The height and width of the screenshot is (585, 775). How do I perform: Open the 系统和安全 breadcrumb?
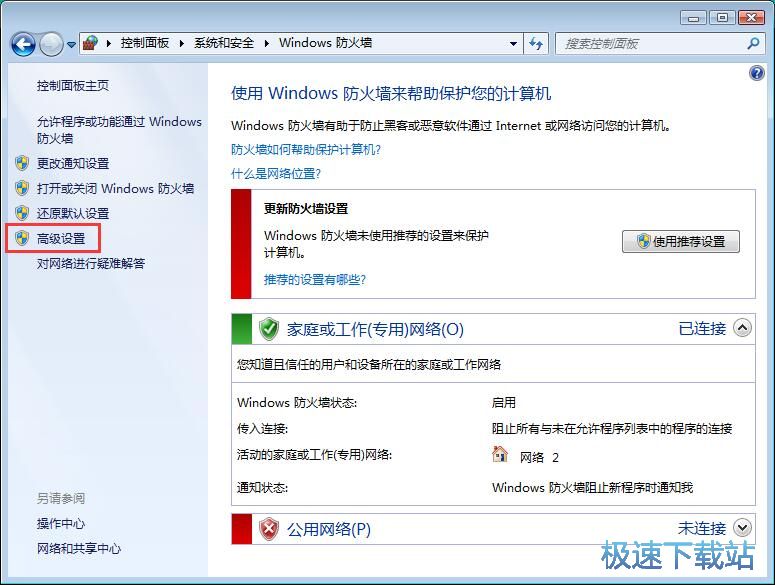[x=224, y=43]
